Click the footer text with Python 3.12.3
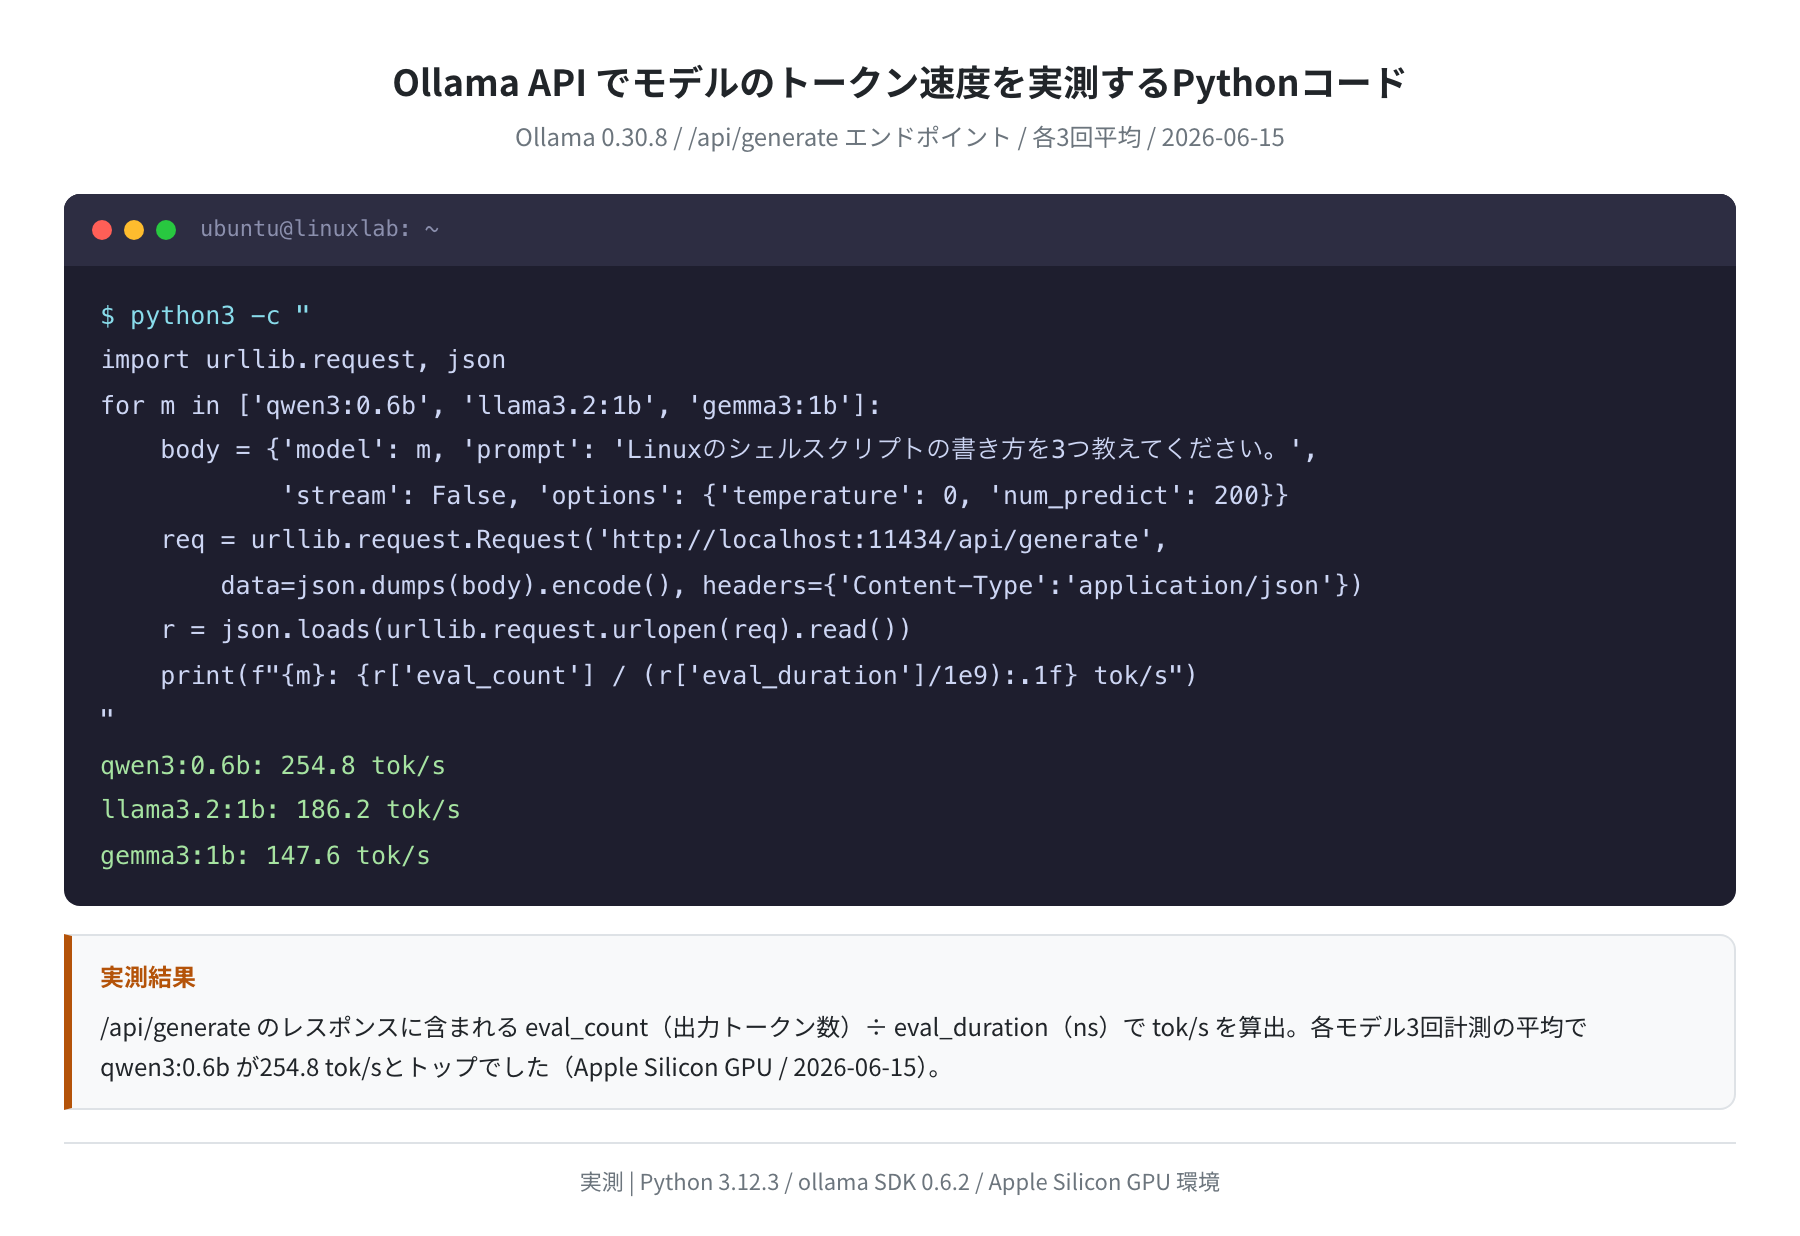The image size is (1800, 1236). coord(900,1182)
